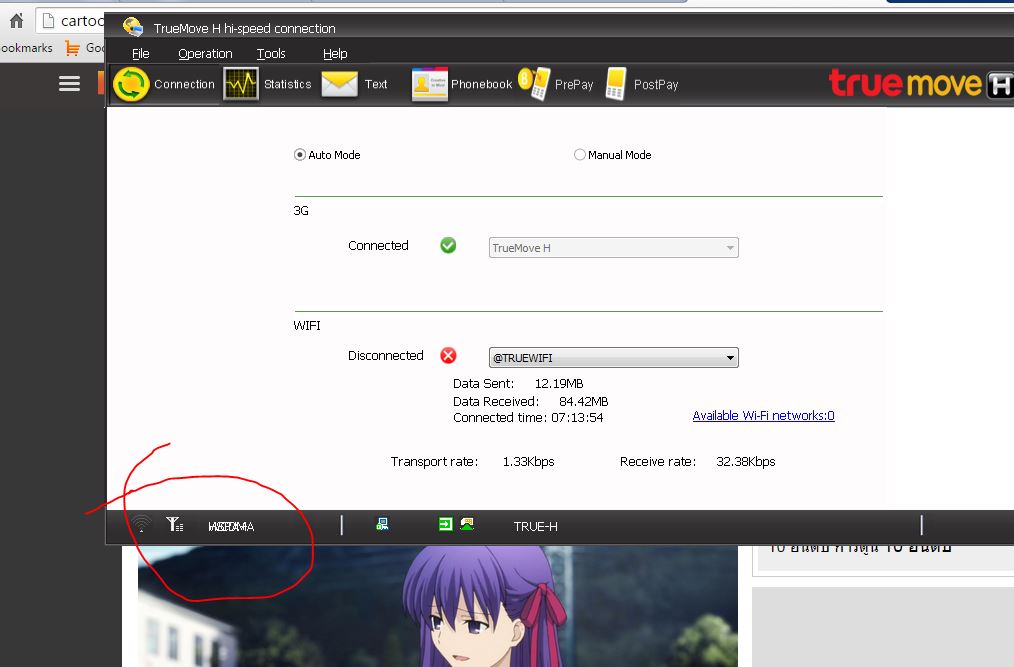
Task: Click the picture status icon beside TRUE-H
Action: pyautogui.click(x=467, y=524)
